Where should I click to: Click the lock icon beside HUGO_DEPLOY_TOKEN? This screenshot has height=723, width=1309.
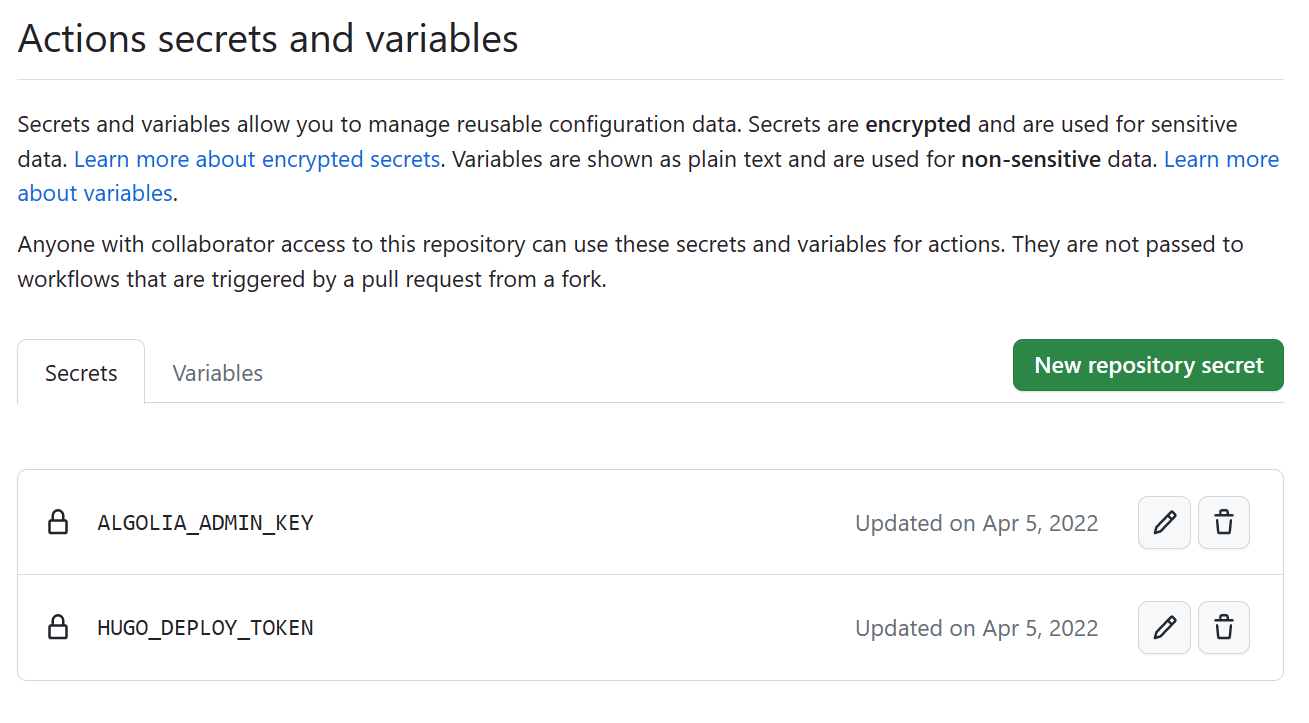[x=58, y=627]
